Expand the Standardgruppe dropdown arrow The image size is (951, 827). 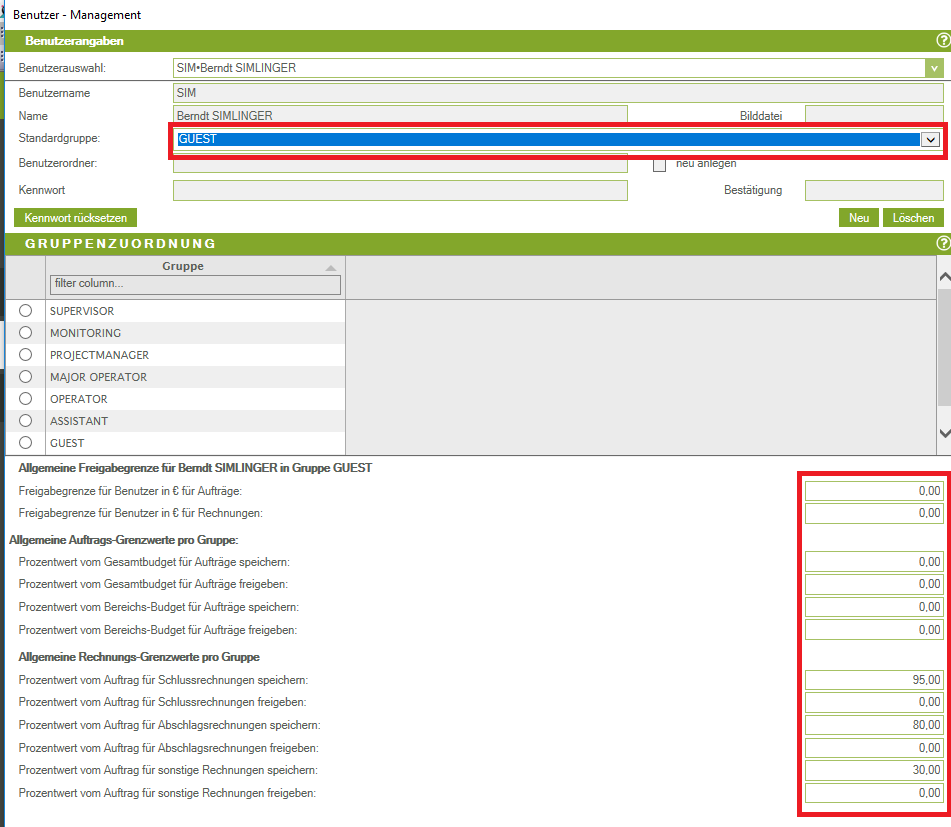click(x=930, y=140)
